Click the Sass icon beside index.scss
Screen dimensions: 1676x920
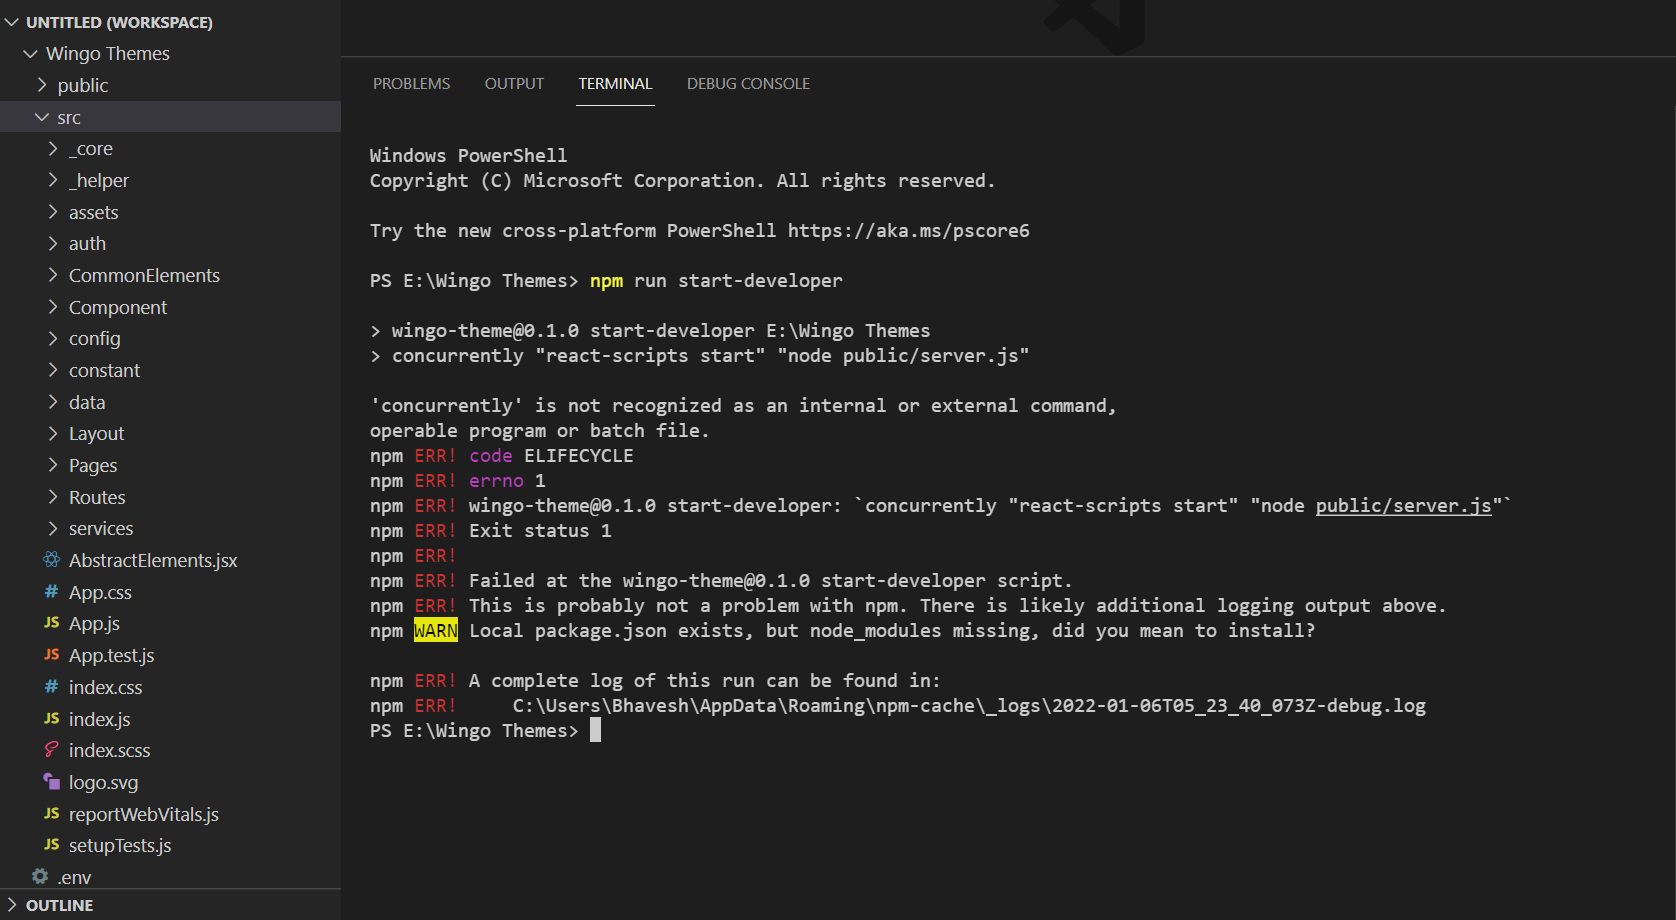tap(52, 750)
